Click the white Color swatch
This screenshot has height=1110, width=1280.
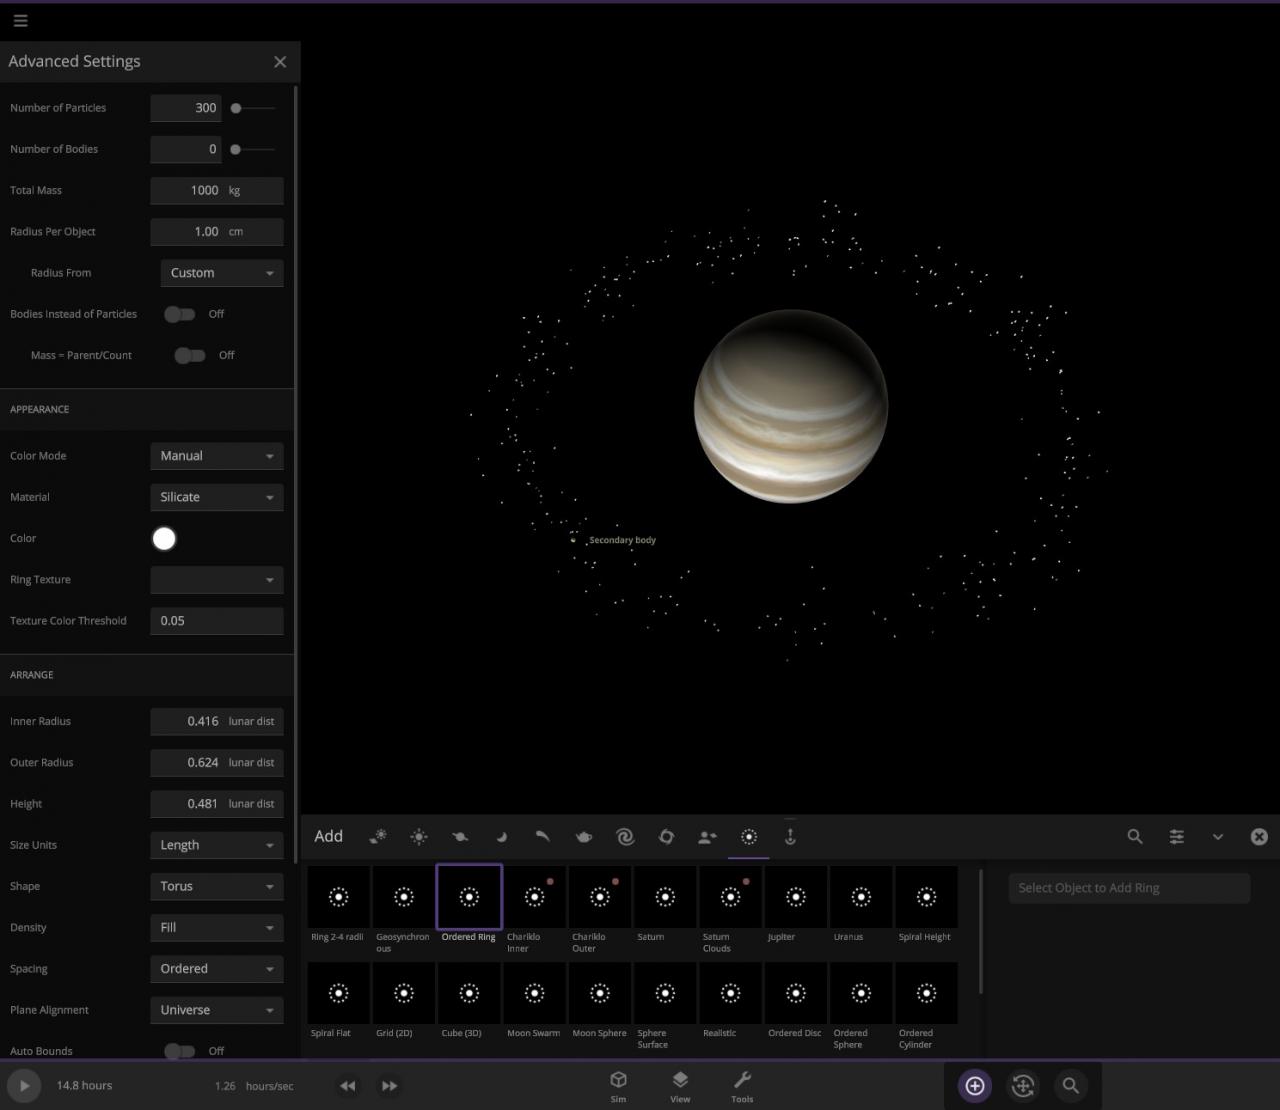[x=164, y=539]
